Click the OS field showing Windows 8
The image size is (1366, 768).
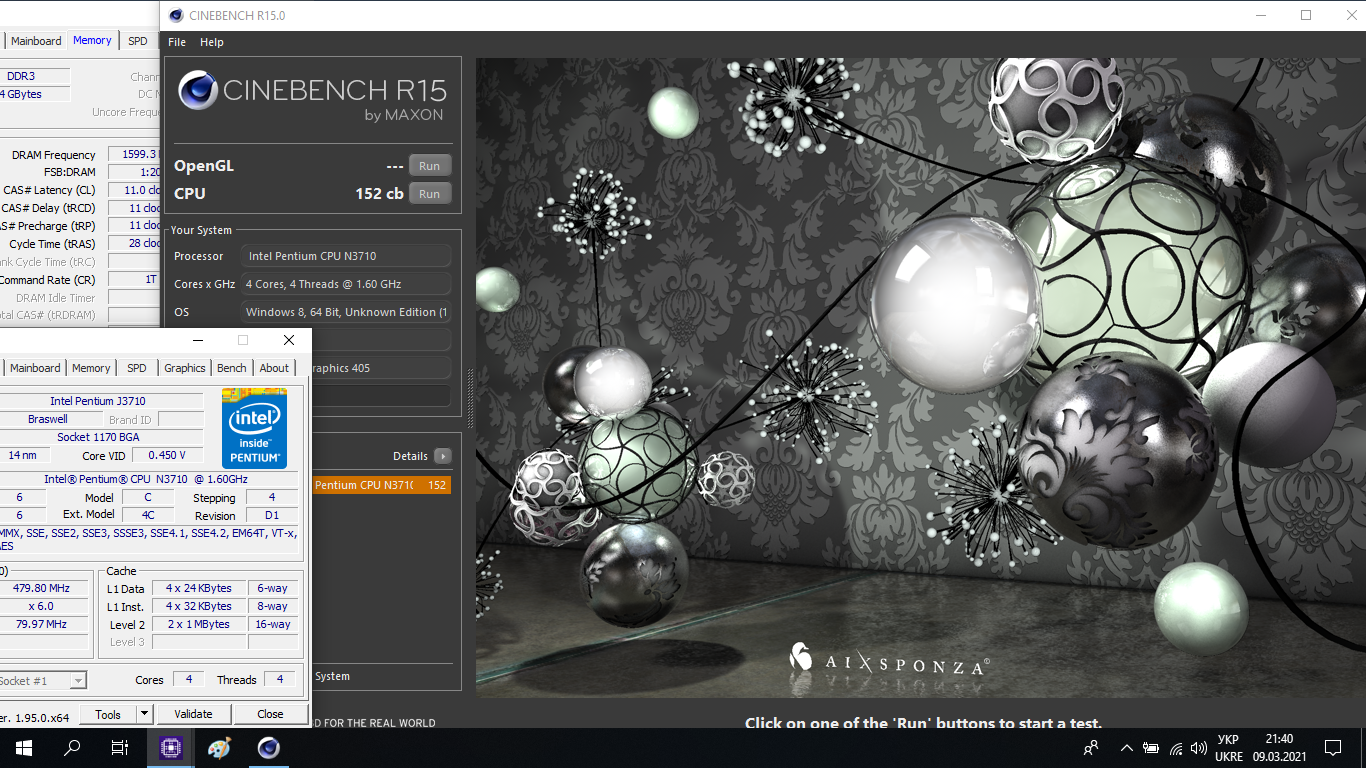(345, 312)
